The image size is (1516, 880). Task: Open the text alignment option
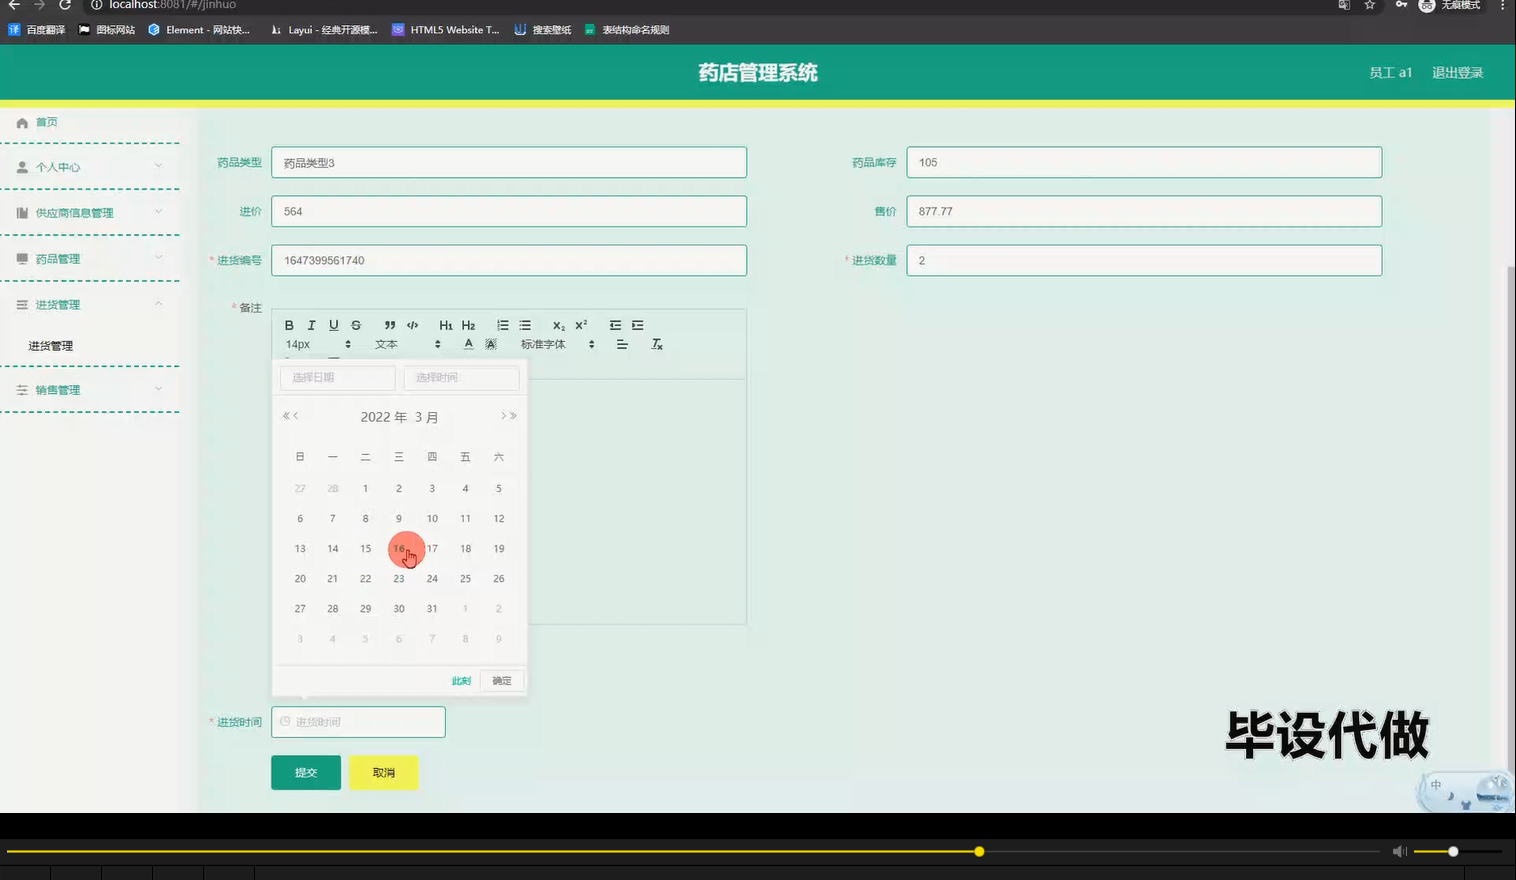click(x=622, y=344)
